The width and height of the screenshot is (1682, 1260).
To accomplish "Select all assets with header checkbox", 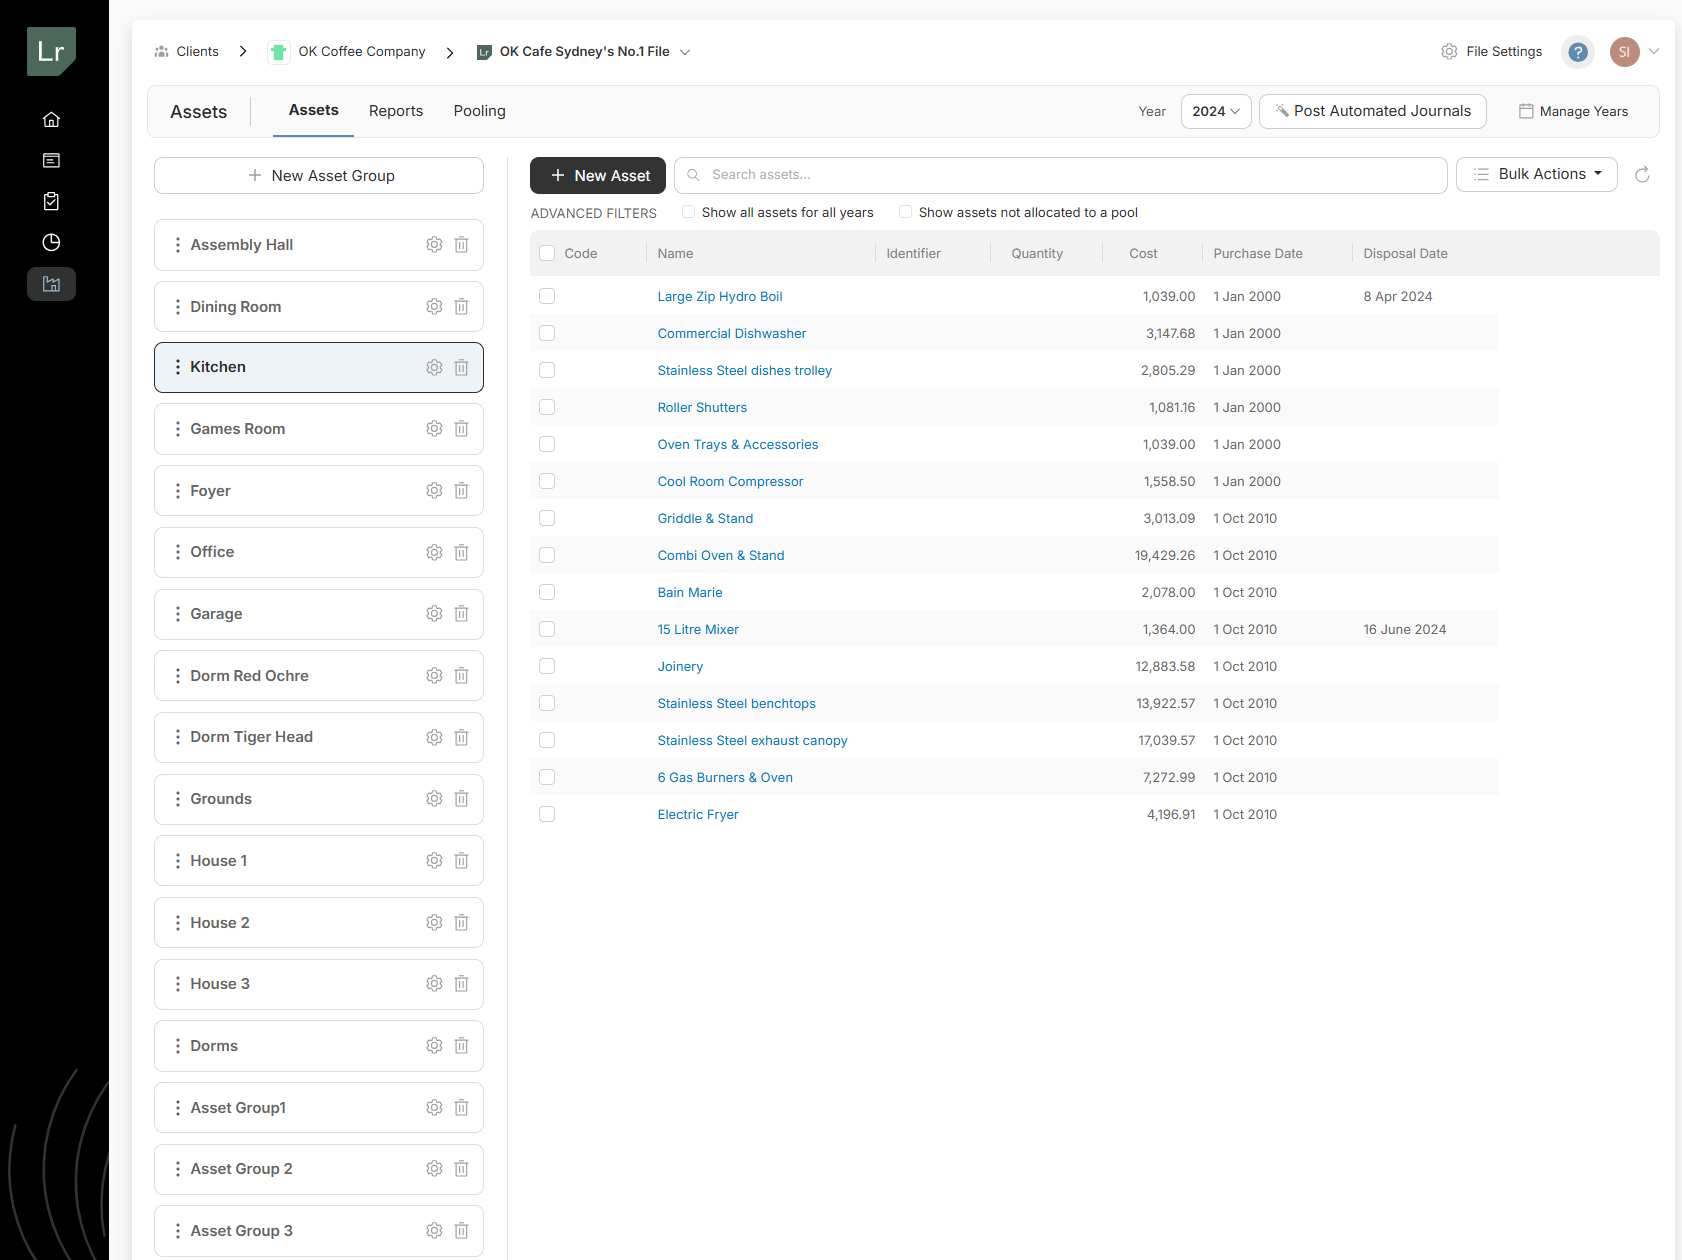I will point(547,254).
